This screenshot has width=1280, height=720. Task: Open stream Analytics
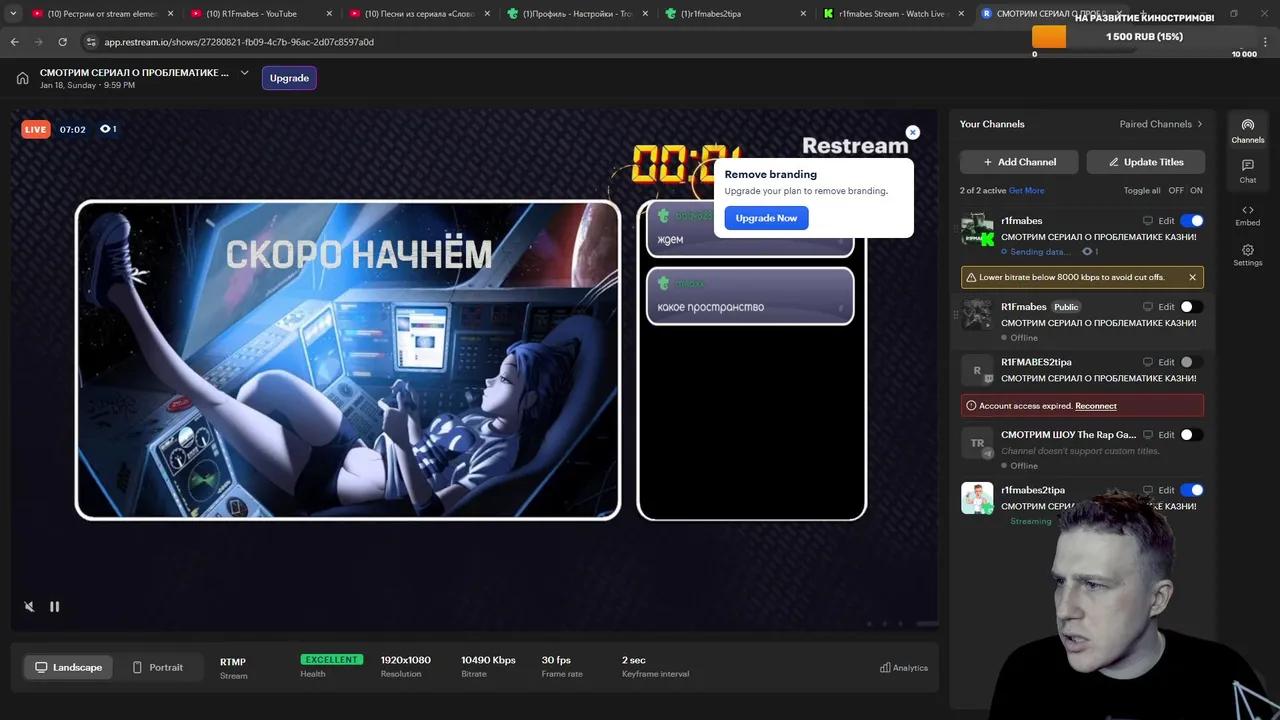pos(904,668)
